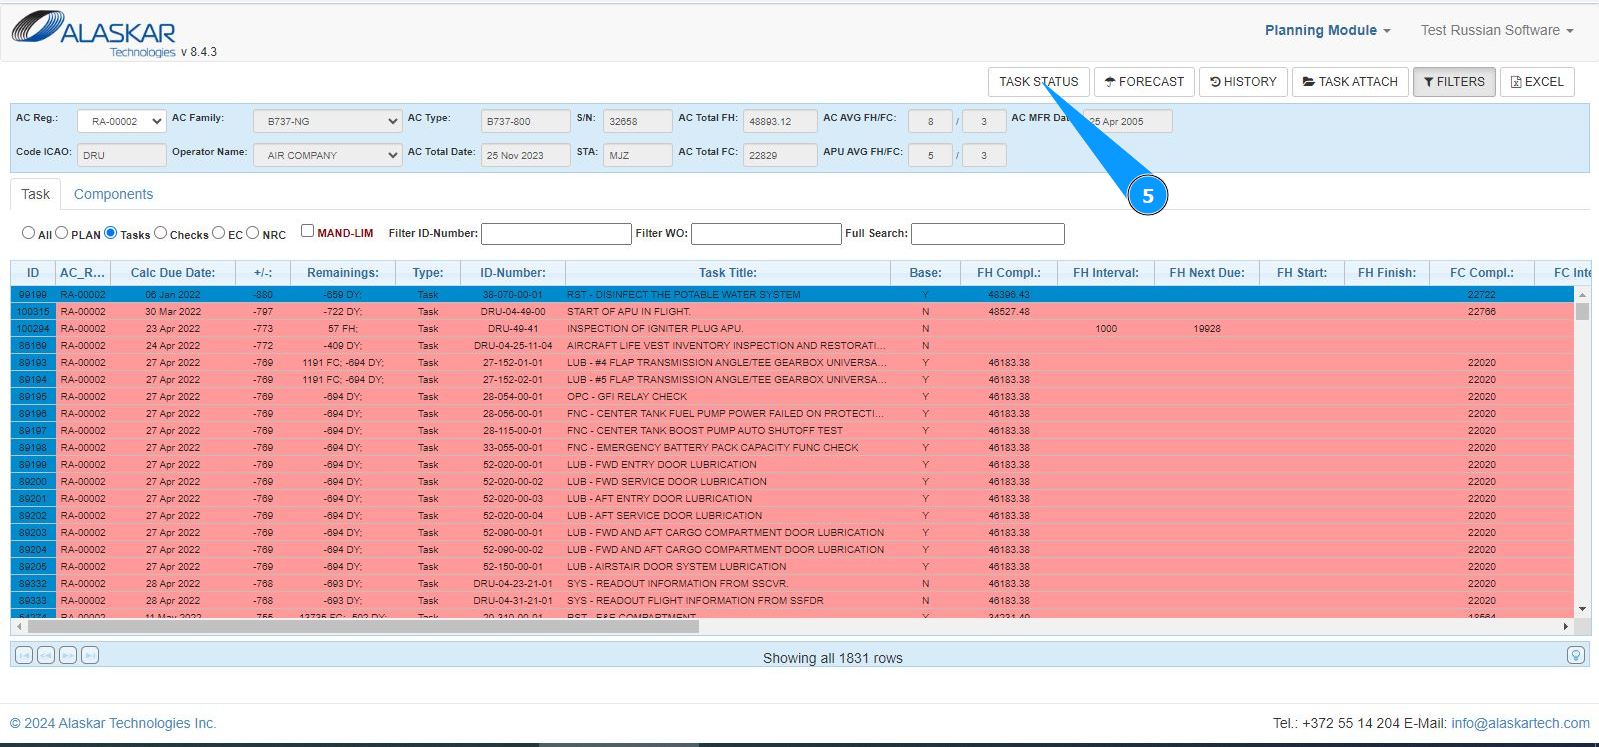The image size is (1599, 747).
Task: Select the NRC radio button
Action: coord(253,233)
